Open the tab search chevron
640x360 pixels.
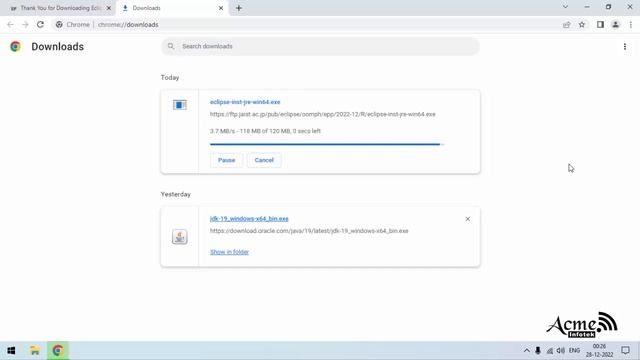coord(565,7)
